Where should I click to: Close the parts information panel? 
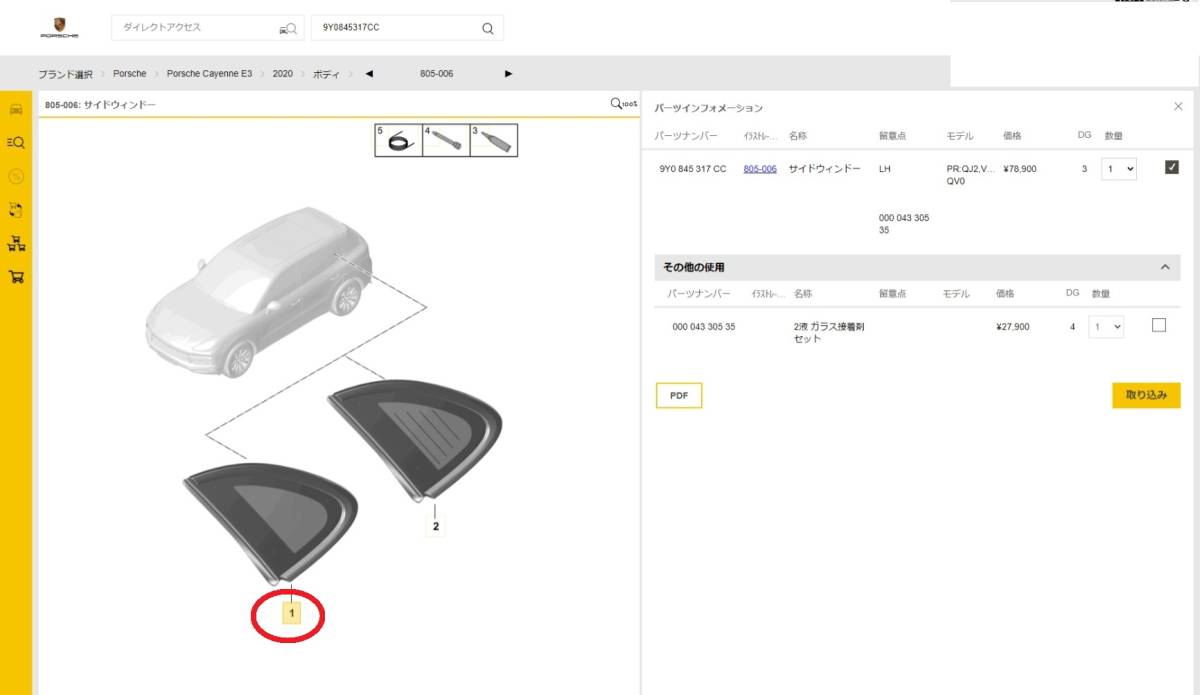[x=1177, y=106]
